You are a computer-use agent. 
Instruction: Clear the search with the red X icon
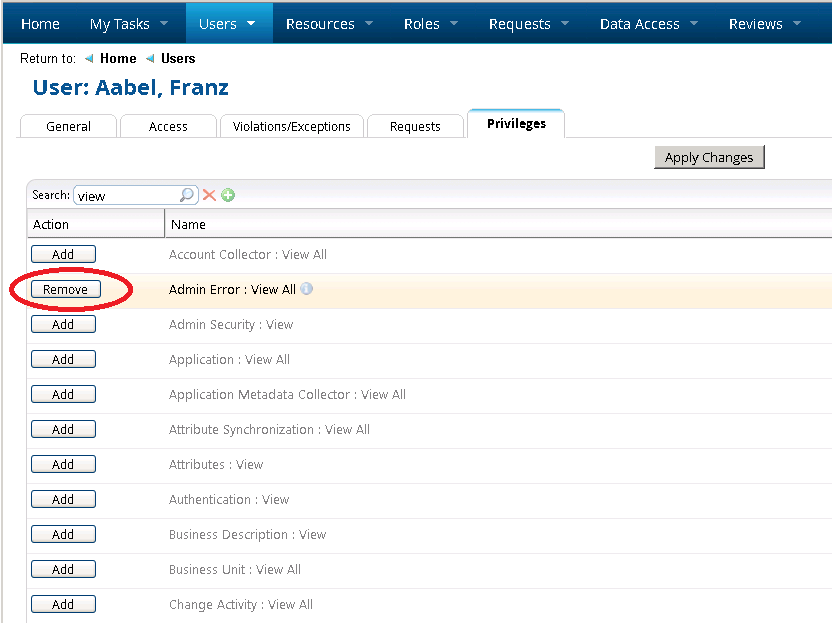click(x=210, y=195)
